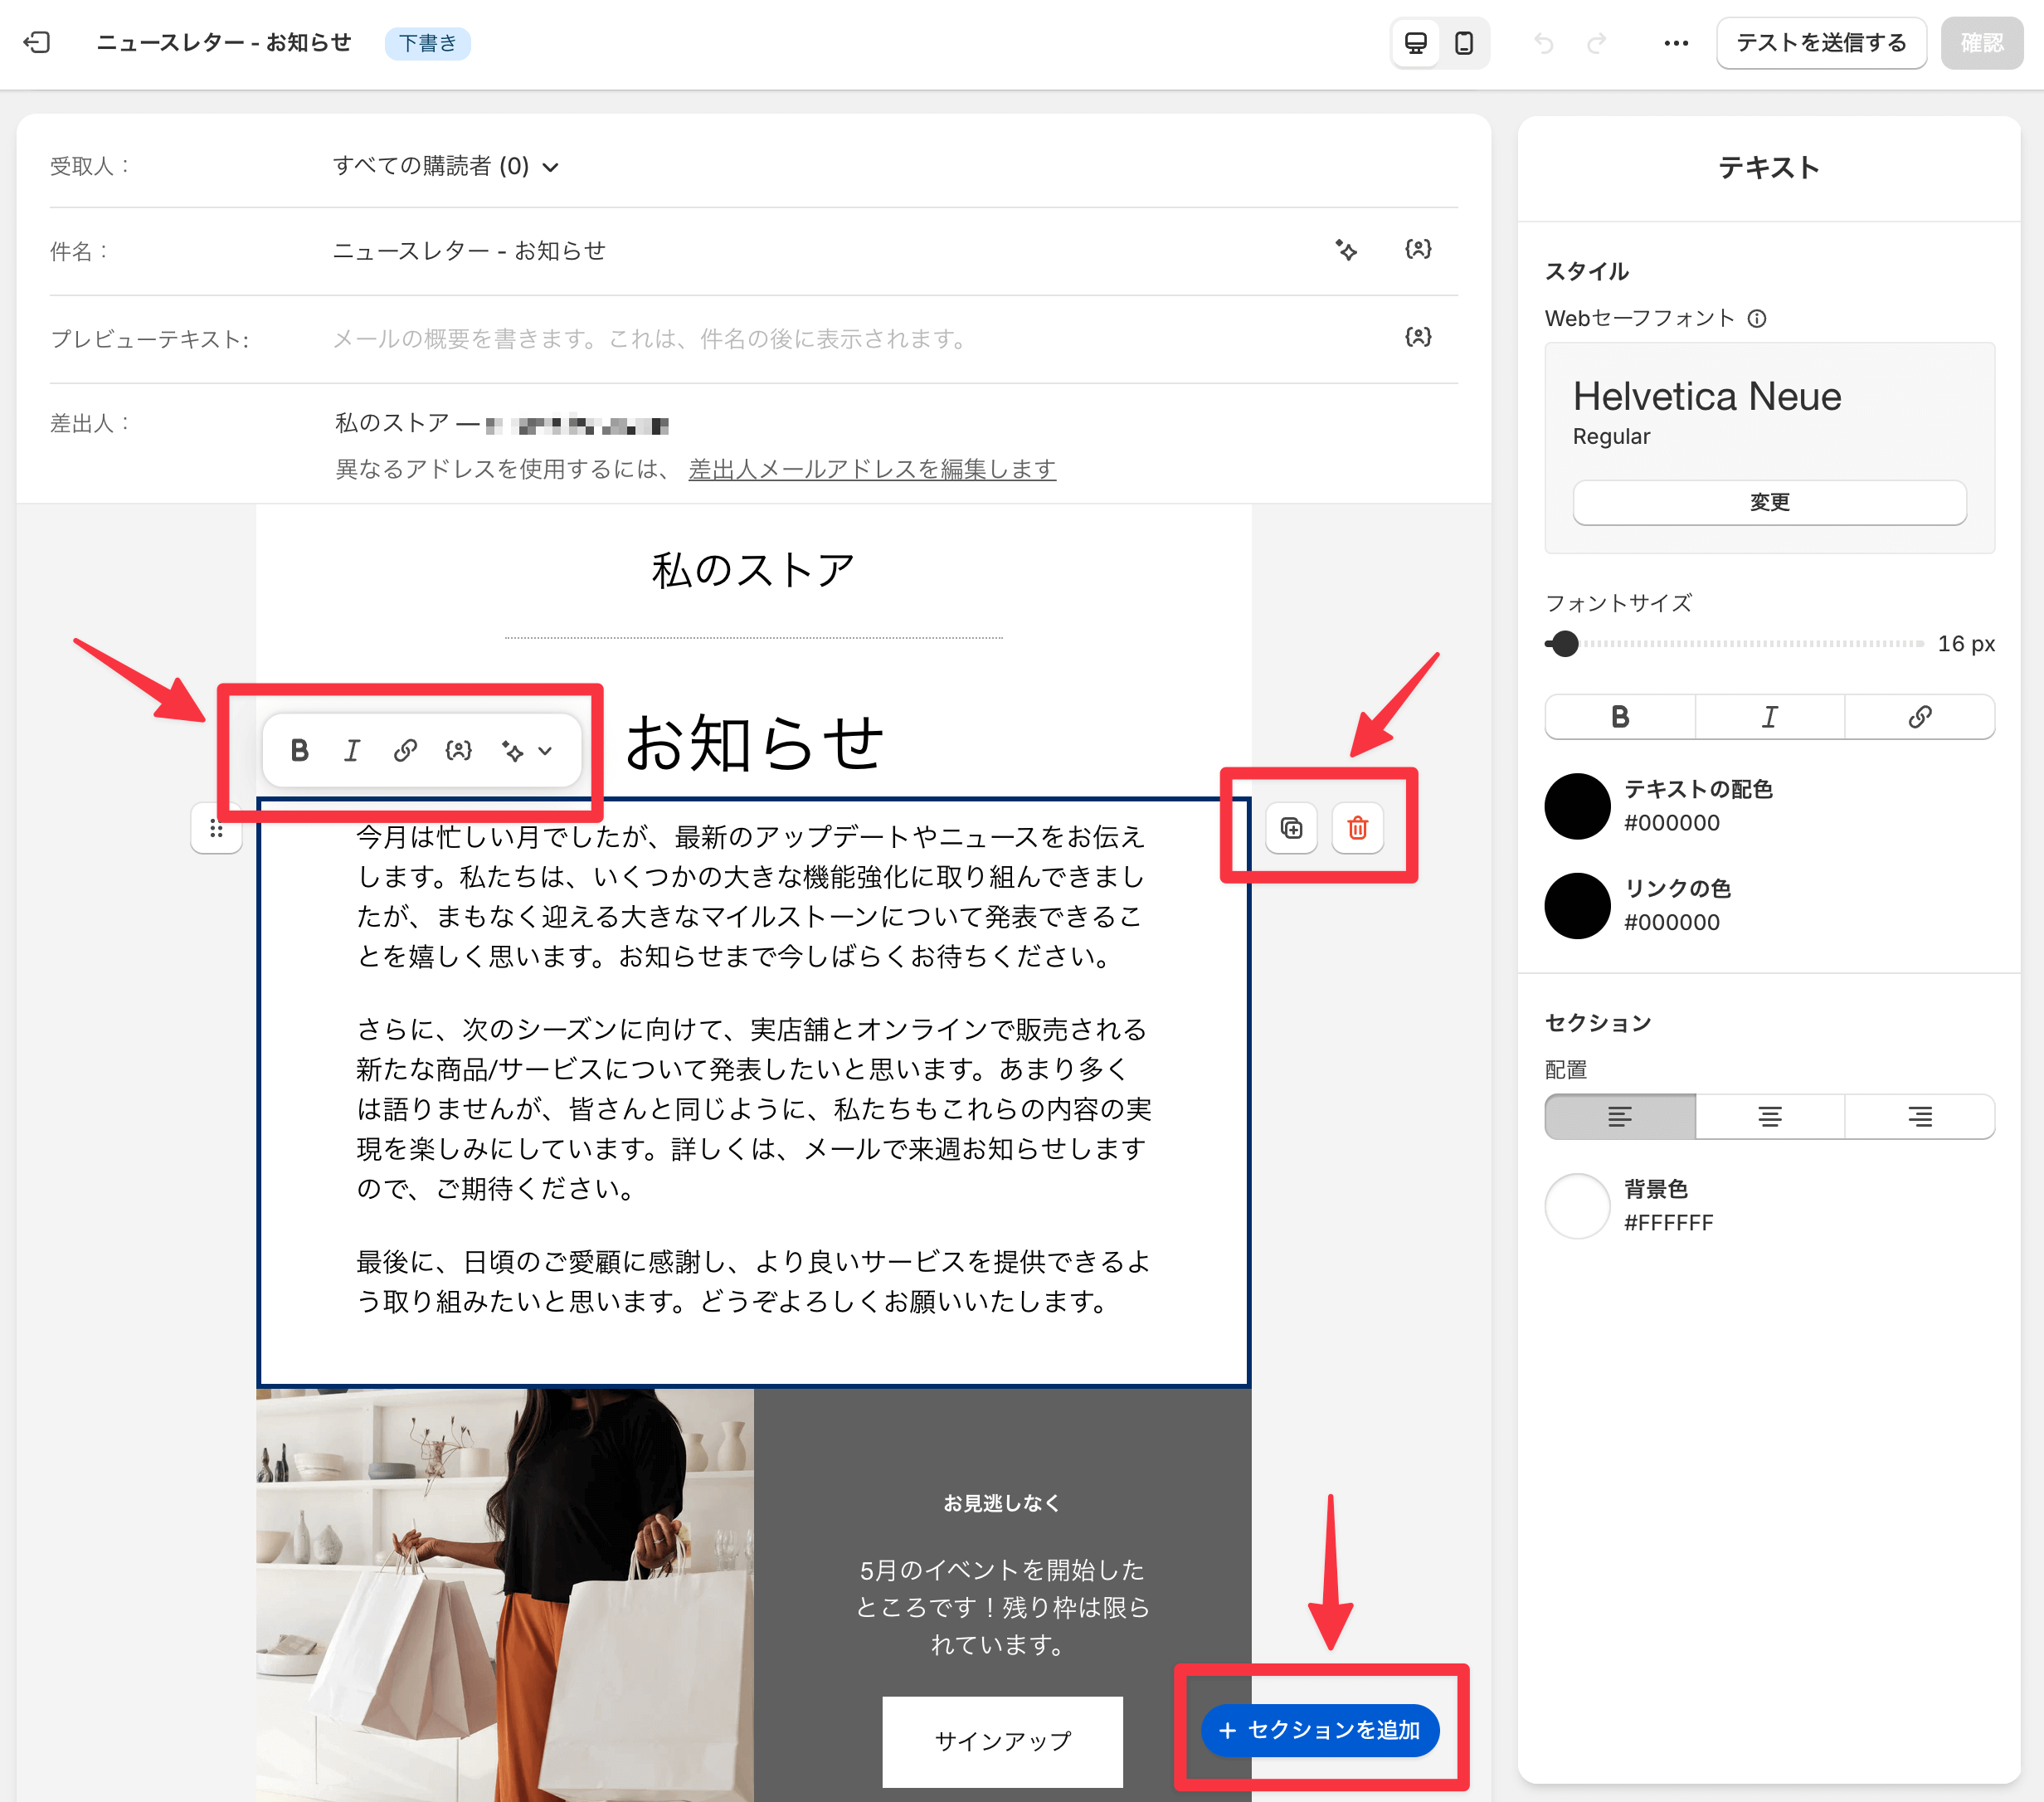Switch to mobile preview mode

(1463, 43)
